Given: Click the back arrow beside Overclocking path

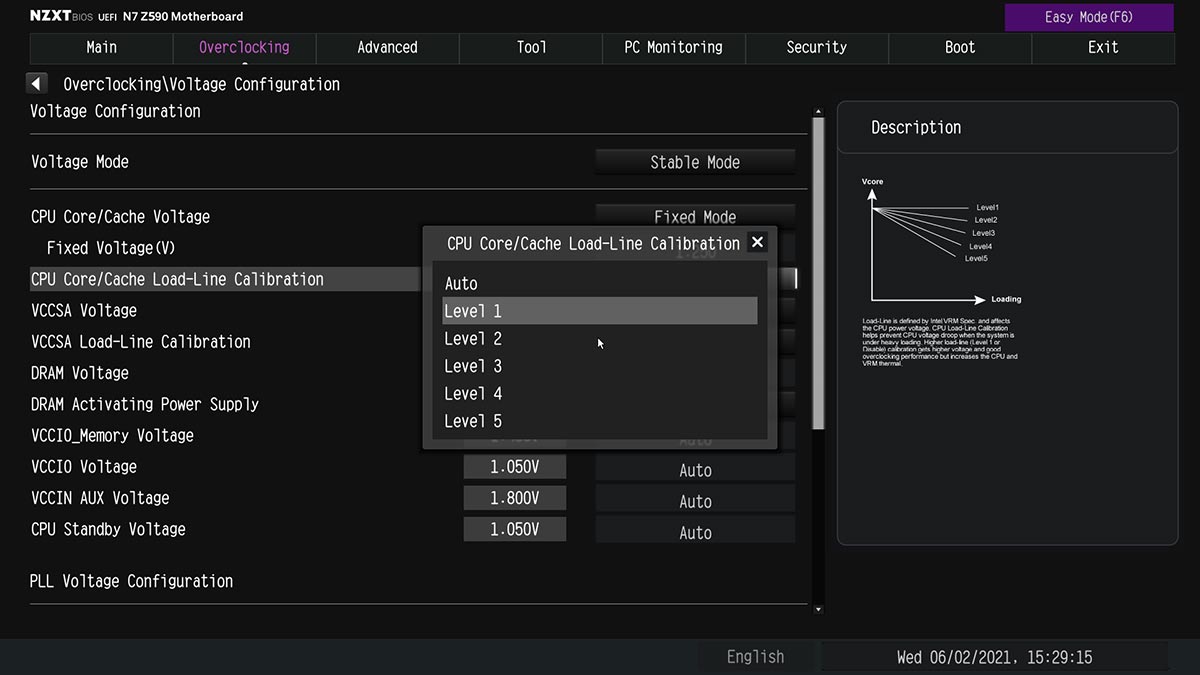Looking at the screenshot, I should 38,84.
